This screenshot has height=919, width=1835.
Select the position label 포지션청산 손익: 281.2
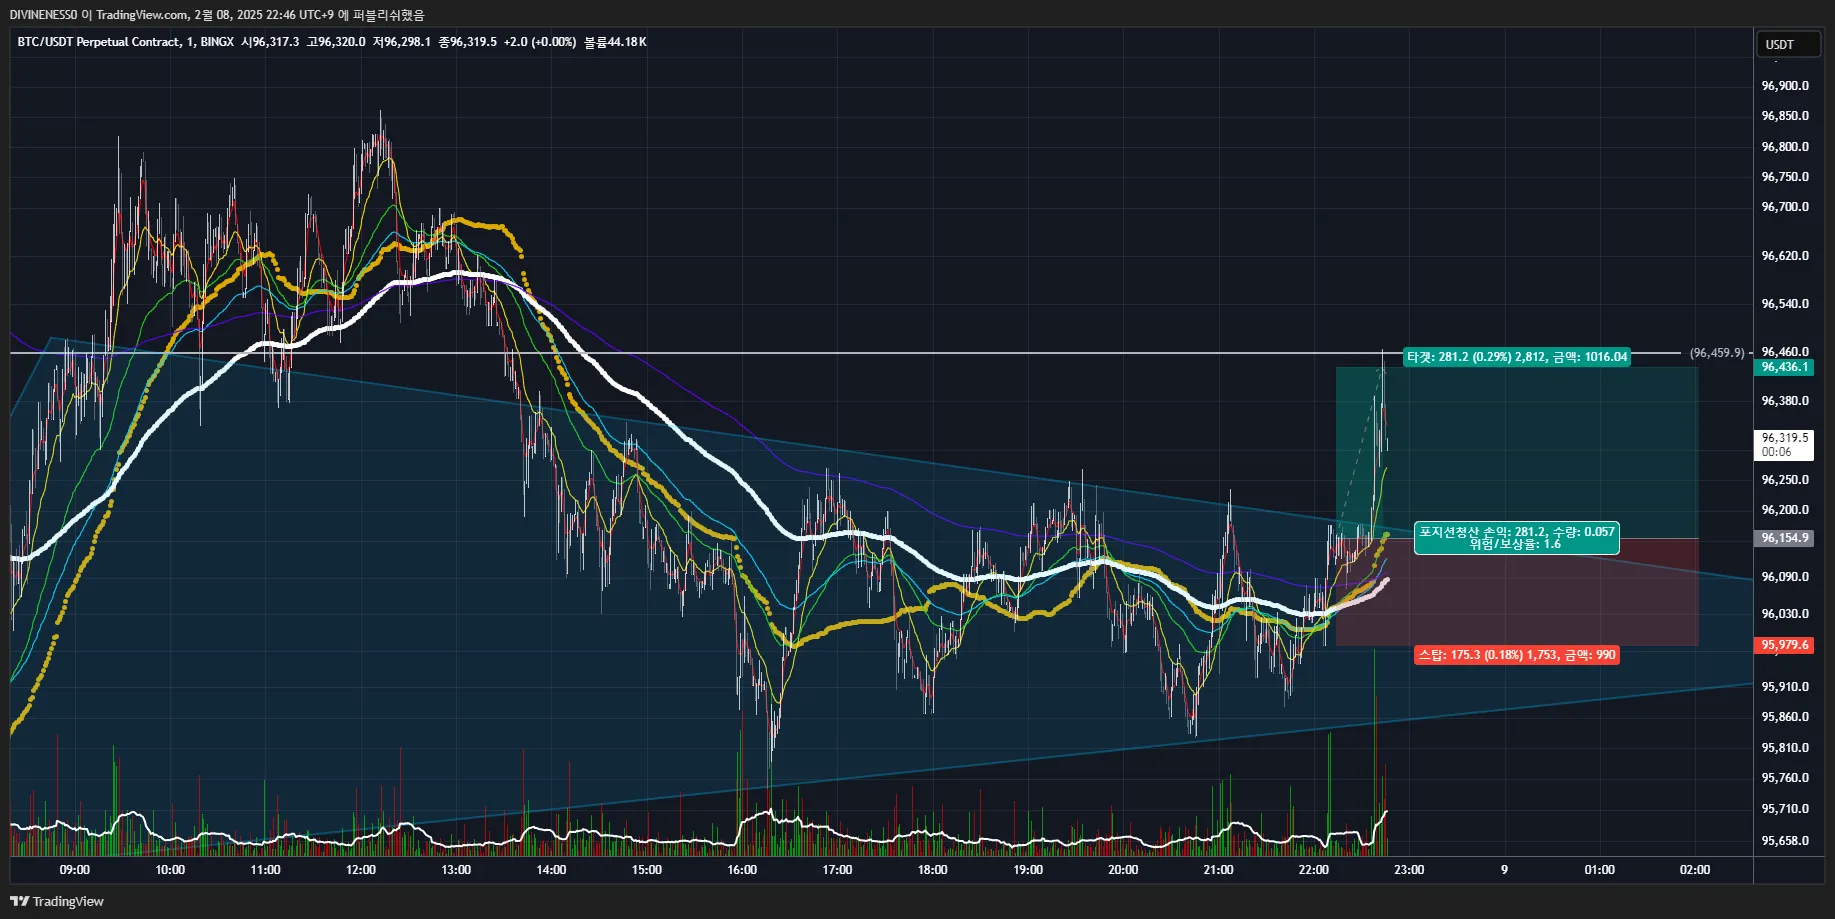coord(1517,538)
